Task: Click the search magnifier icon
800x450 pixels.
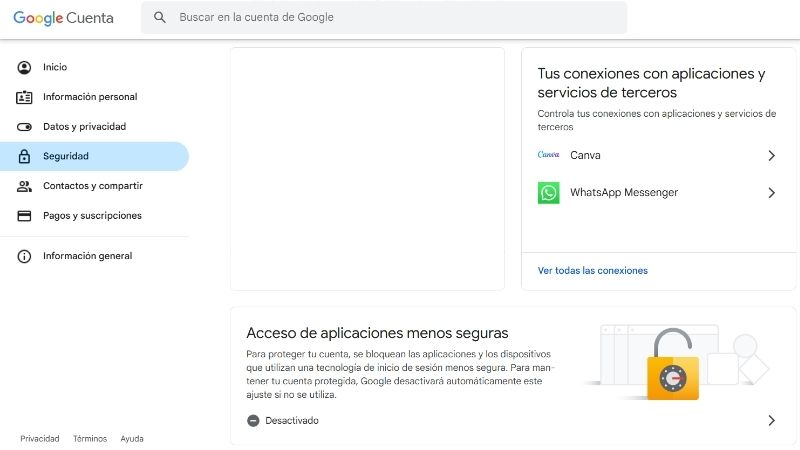Action: pyautogui.click(x=160, y=17)
